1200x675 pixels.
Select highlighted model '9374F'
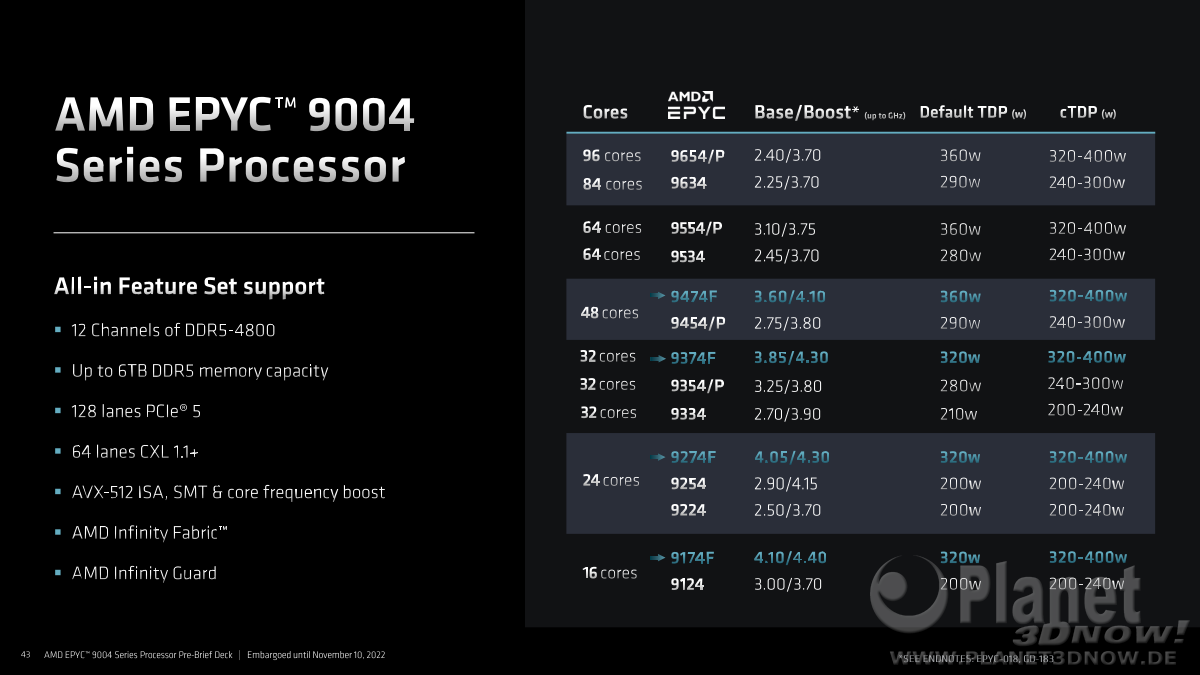tap(693, 357)
